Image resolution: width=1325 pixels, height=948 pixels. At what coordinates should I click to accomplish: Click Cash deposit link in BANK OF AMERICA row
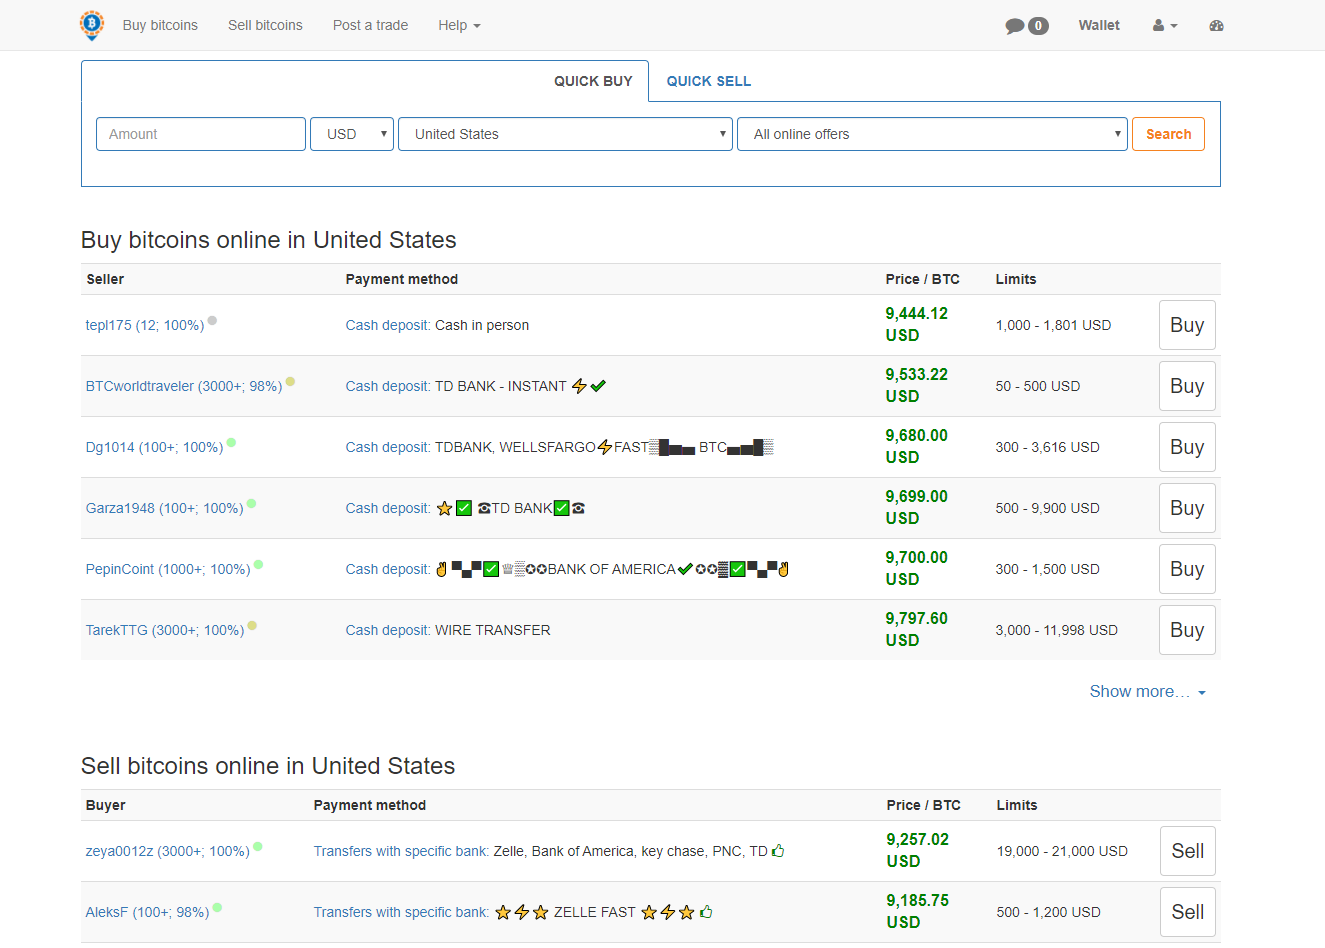(x=387, y=569)
